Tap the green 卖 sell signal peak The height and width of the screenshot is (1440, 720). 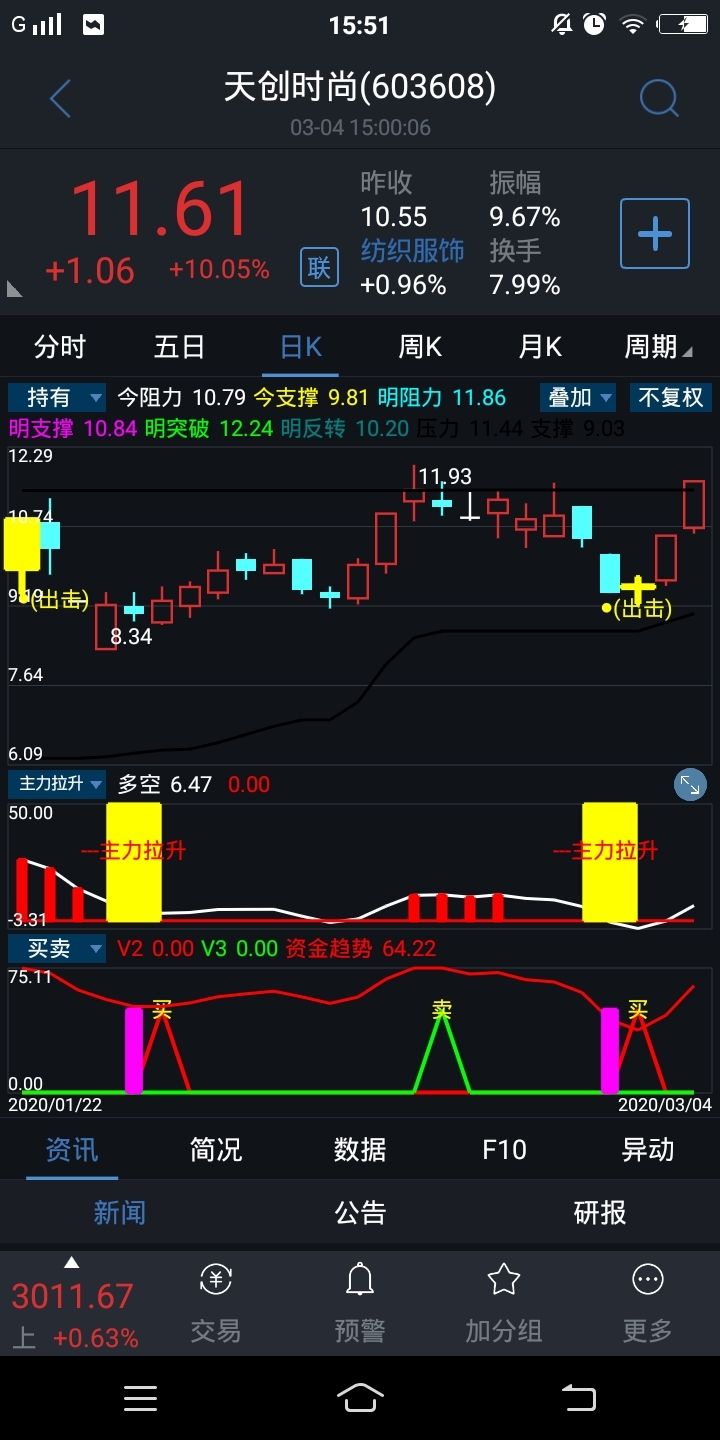click(441, 1010)
